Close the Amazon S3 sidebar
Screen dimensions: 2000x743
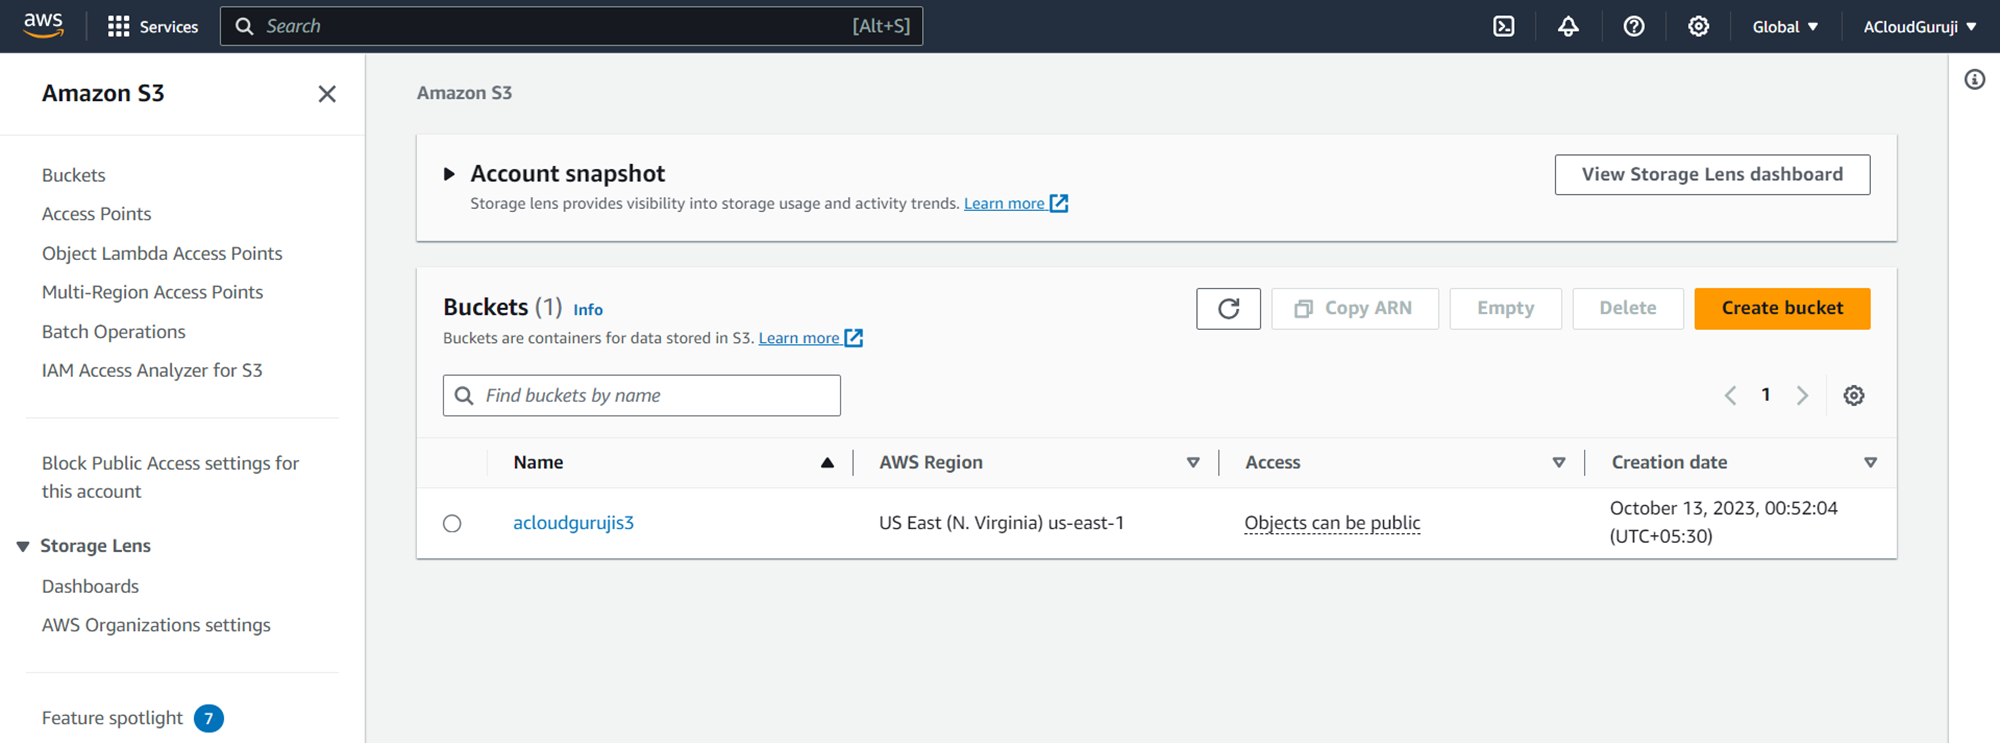click(327, 94)
